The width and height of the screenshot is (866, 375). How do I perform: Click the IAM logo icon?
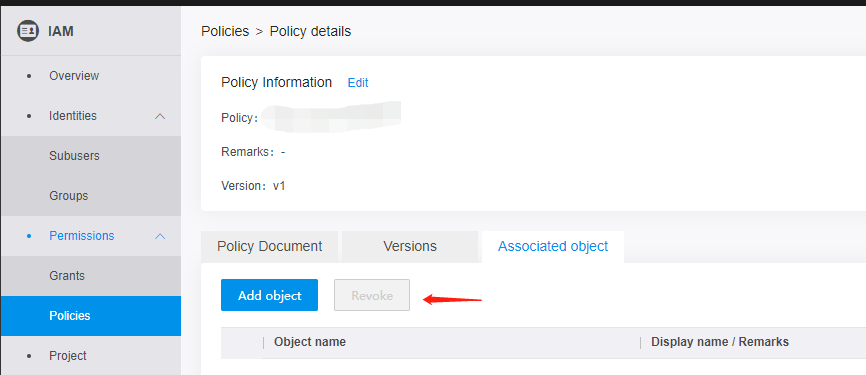point(28,31)
